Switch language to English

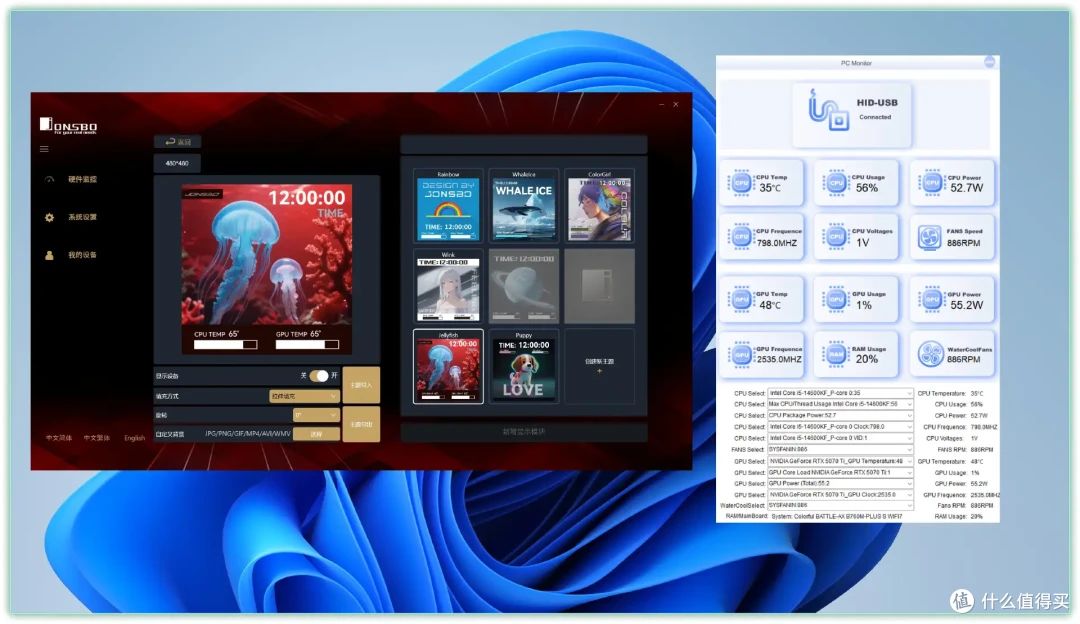coord(134,438)
